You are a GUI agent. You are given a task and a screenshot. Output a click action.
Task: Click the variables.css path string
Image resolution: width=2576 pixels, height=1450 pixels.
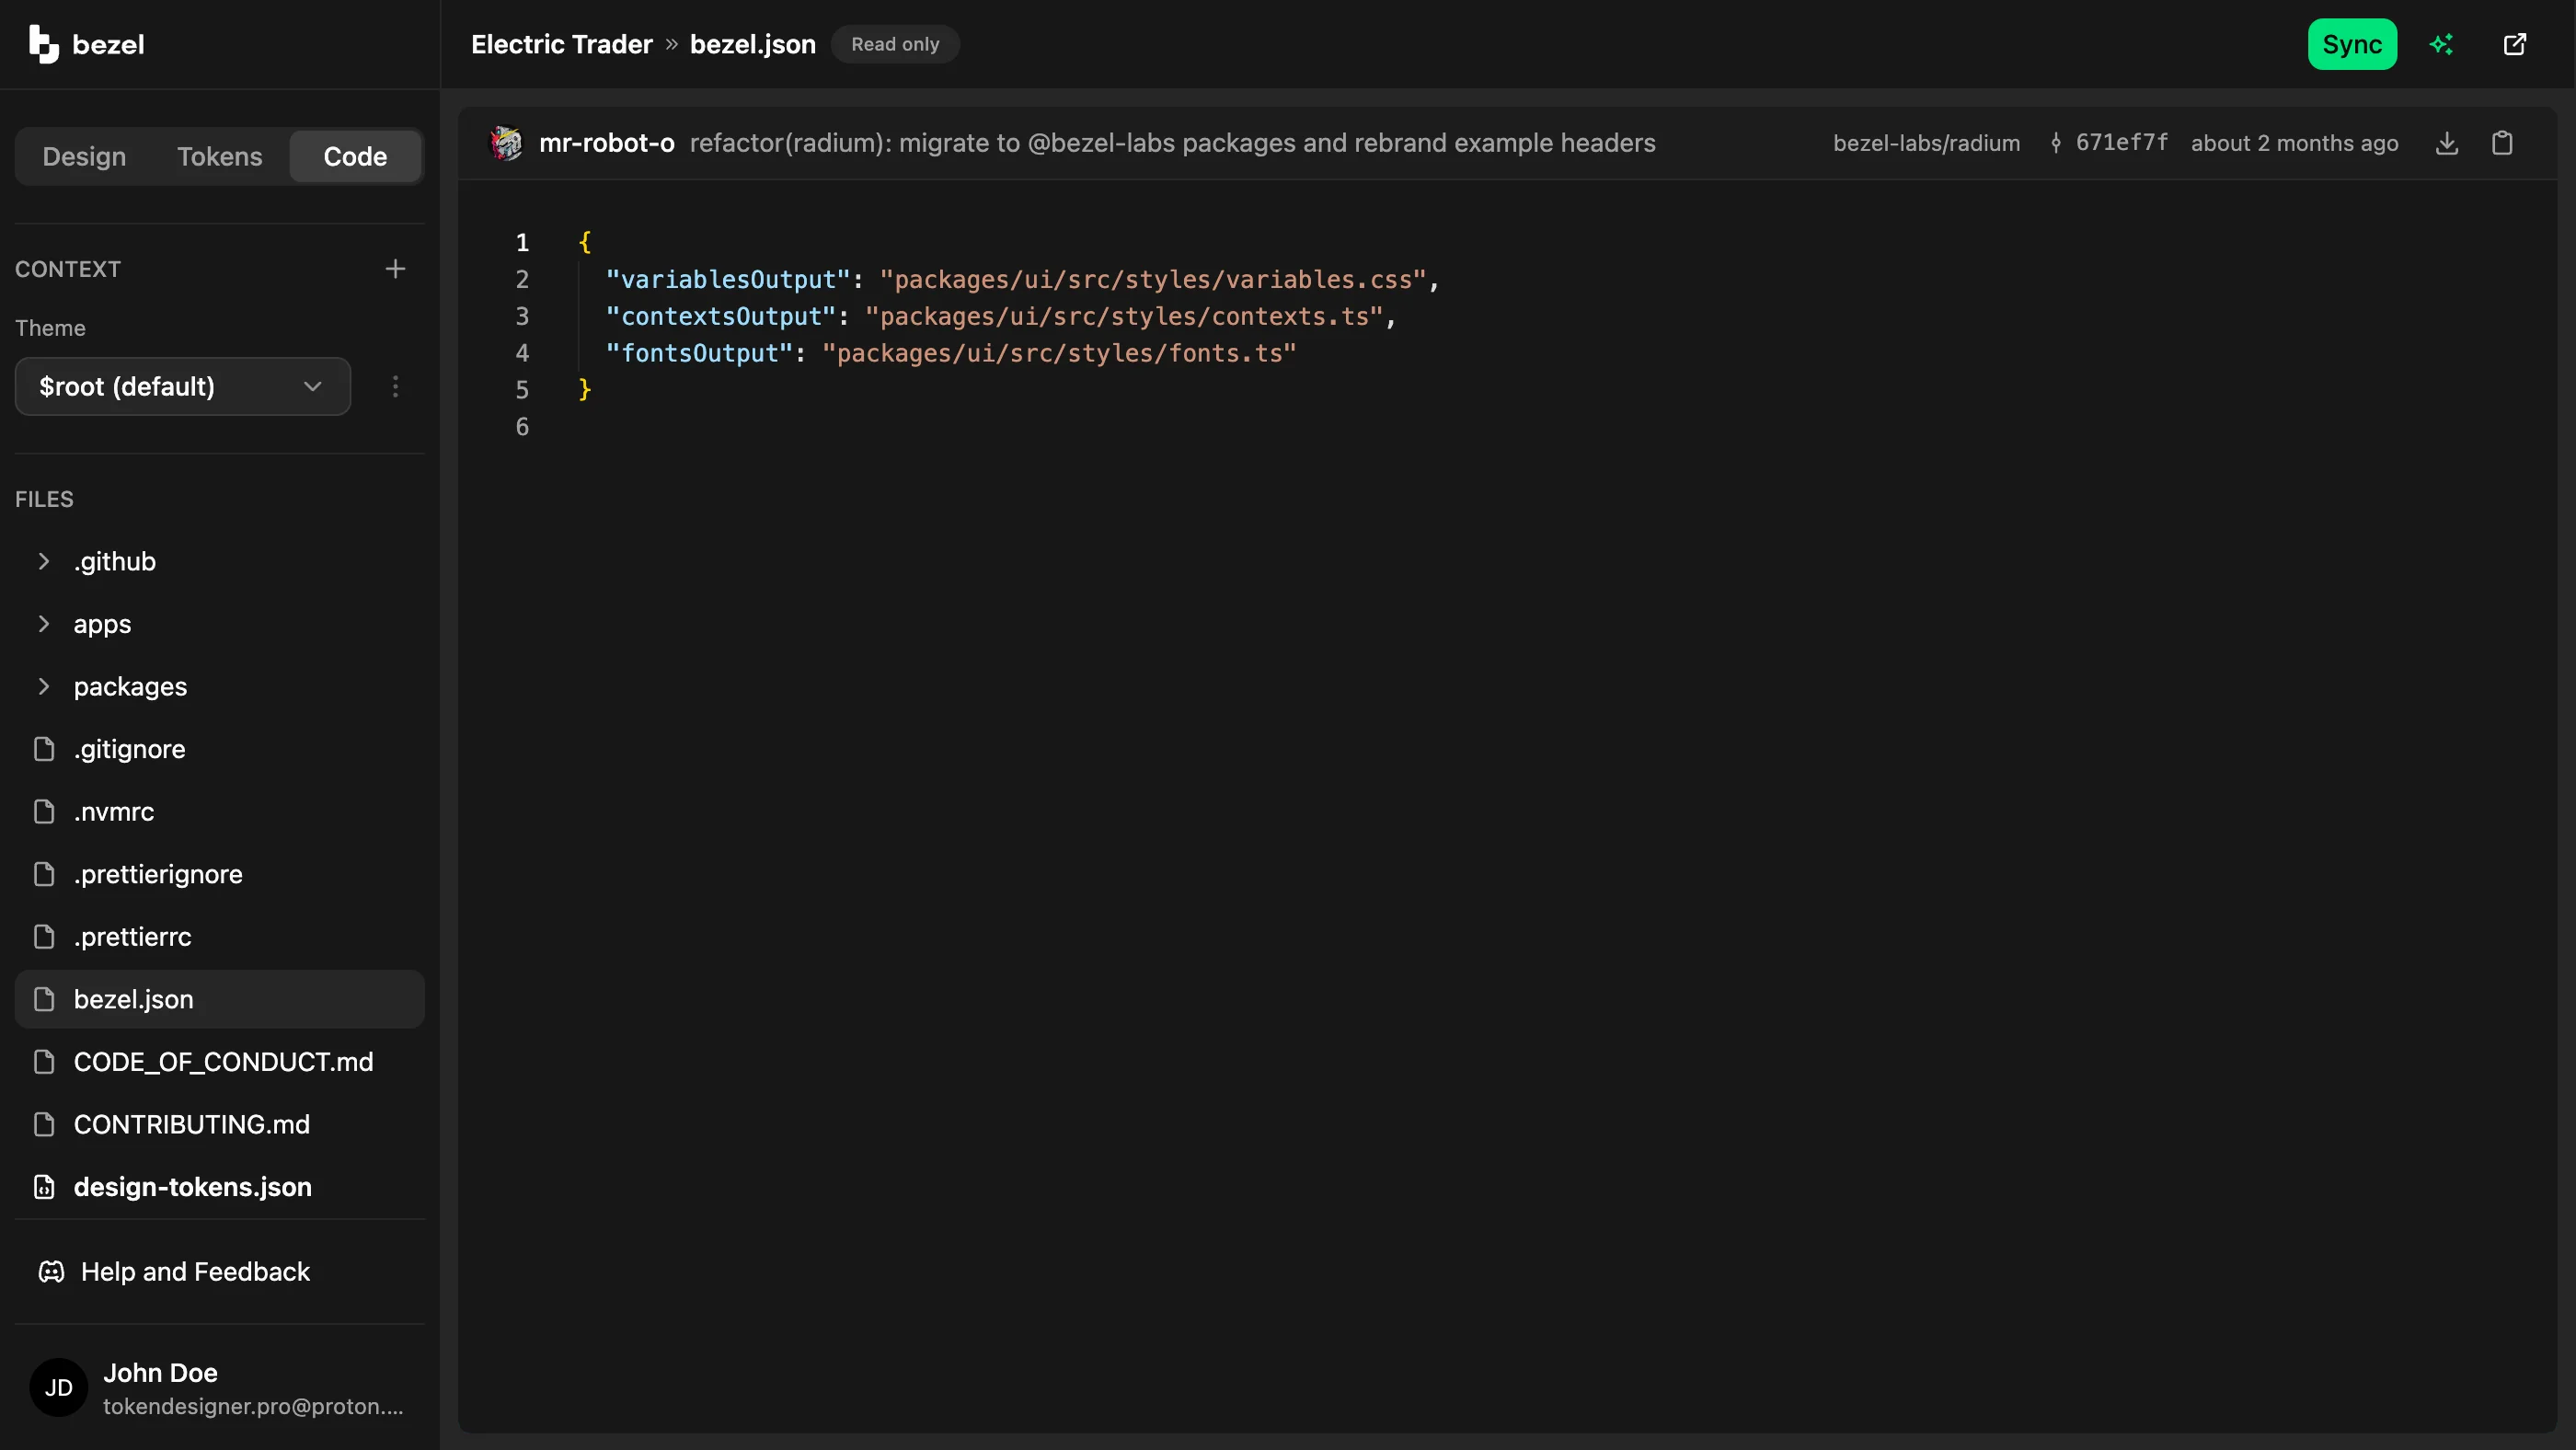pyautogui.click(x=1153, y=279)
